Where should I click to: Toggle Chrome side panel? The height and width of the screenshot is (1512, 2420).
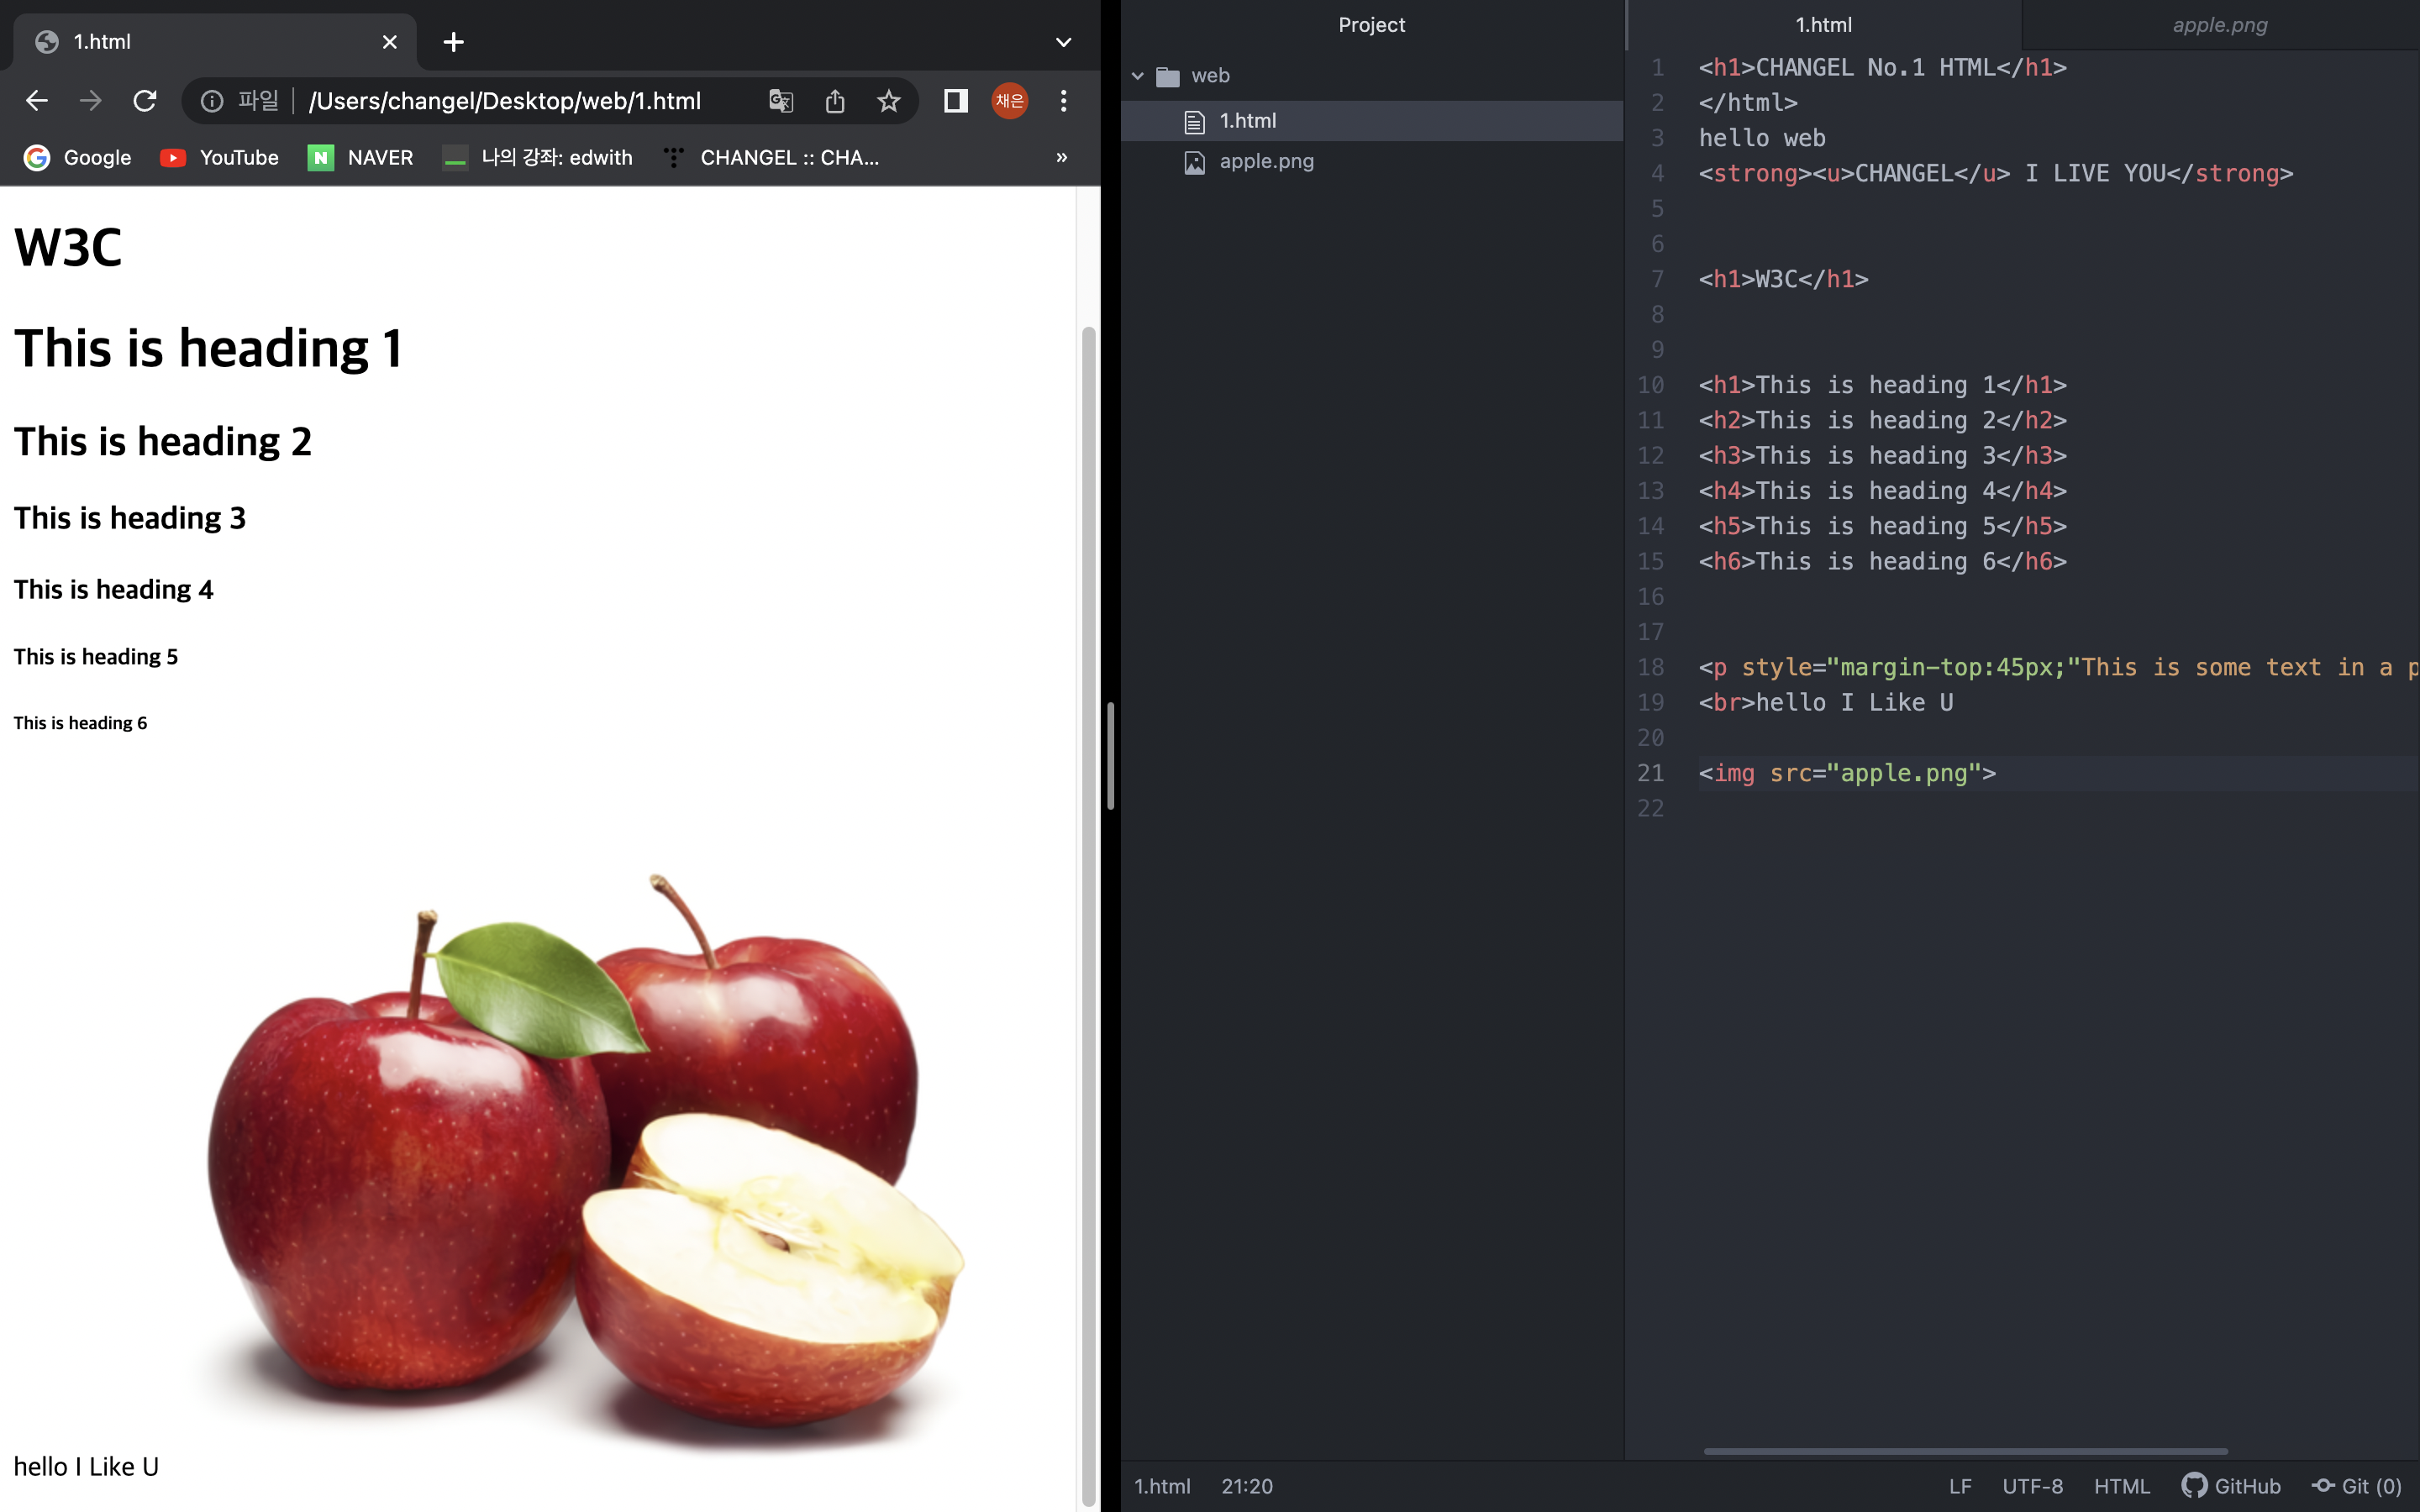point(956,101)
